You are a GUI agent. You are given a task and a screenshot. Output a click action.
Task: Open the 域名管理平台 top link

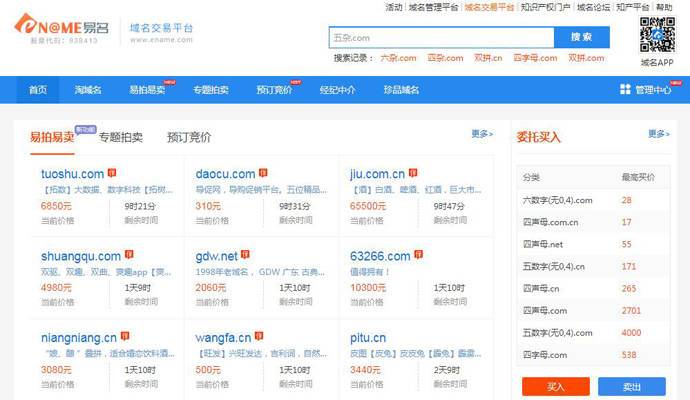[x=433, y=7]
